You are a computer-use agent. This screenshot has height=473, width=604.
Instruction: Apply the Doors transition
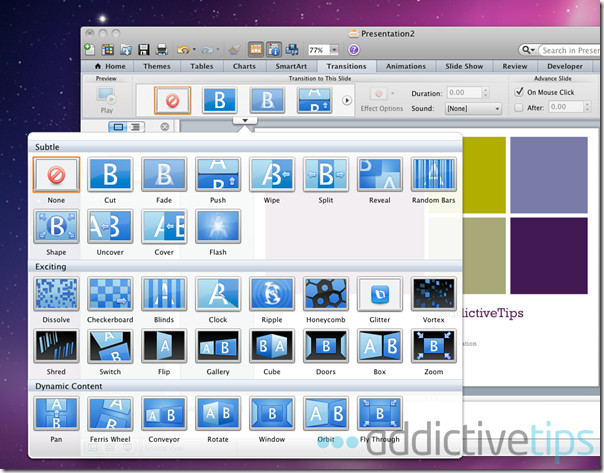point(326,346)
